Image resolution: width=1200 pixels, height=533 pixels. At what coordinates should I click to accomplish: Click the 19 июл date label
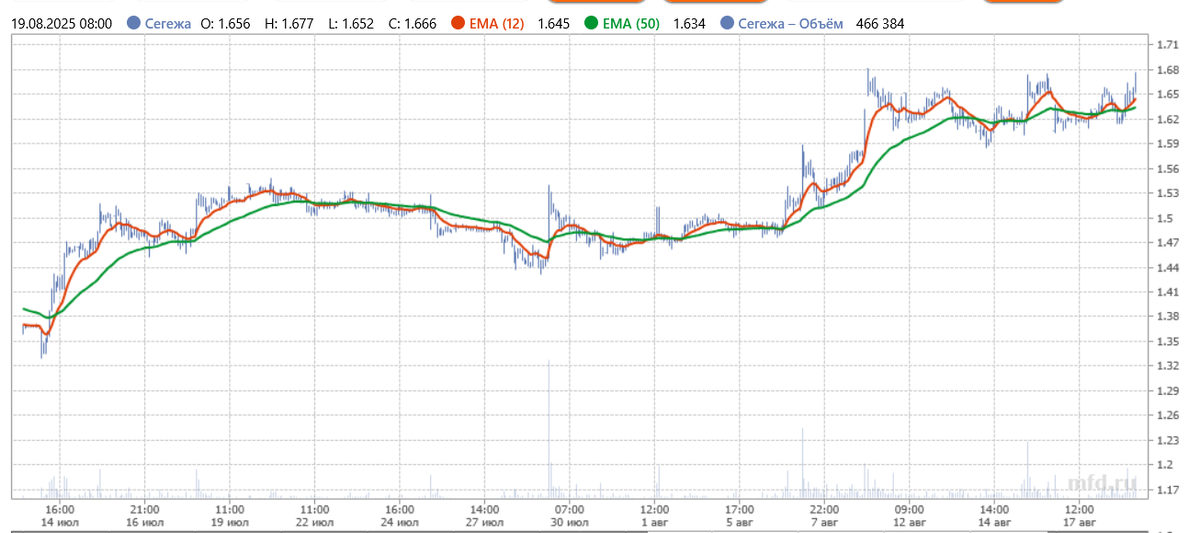tap(230, 522)
